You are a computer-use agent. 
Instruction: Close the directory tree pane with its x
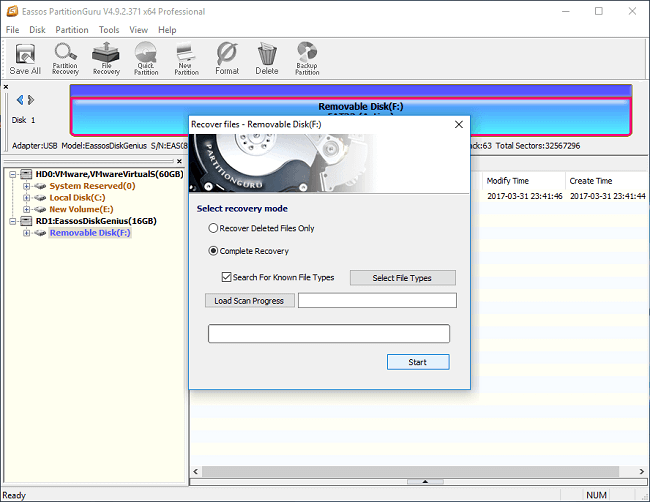pos(179,161)
